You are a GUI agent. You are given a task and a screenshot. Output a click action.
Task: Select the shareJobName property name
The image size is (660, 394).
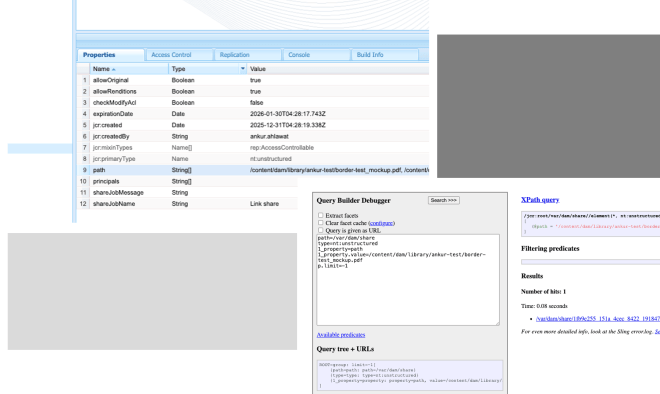[x=114, y=204]
